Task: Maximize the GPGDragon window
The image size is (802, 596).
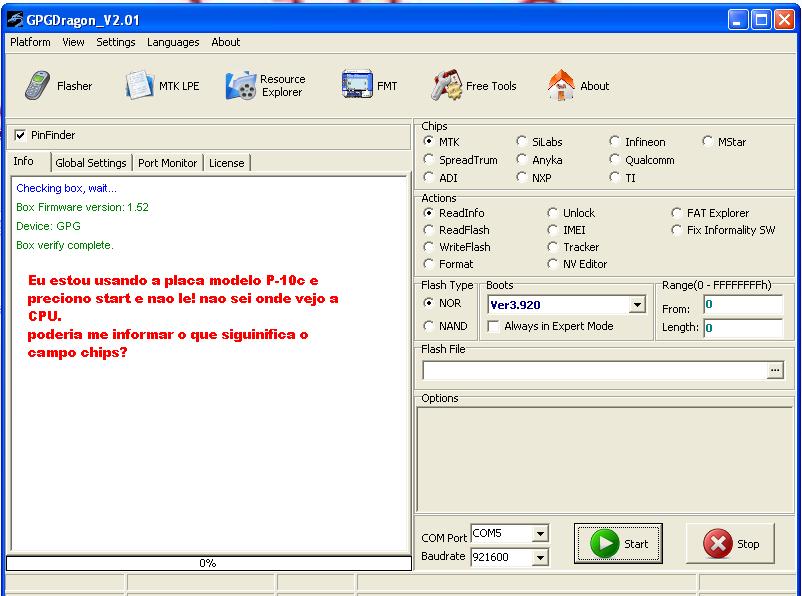Action: coord(761,20)
